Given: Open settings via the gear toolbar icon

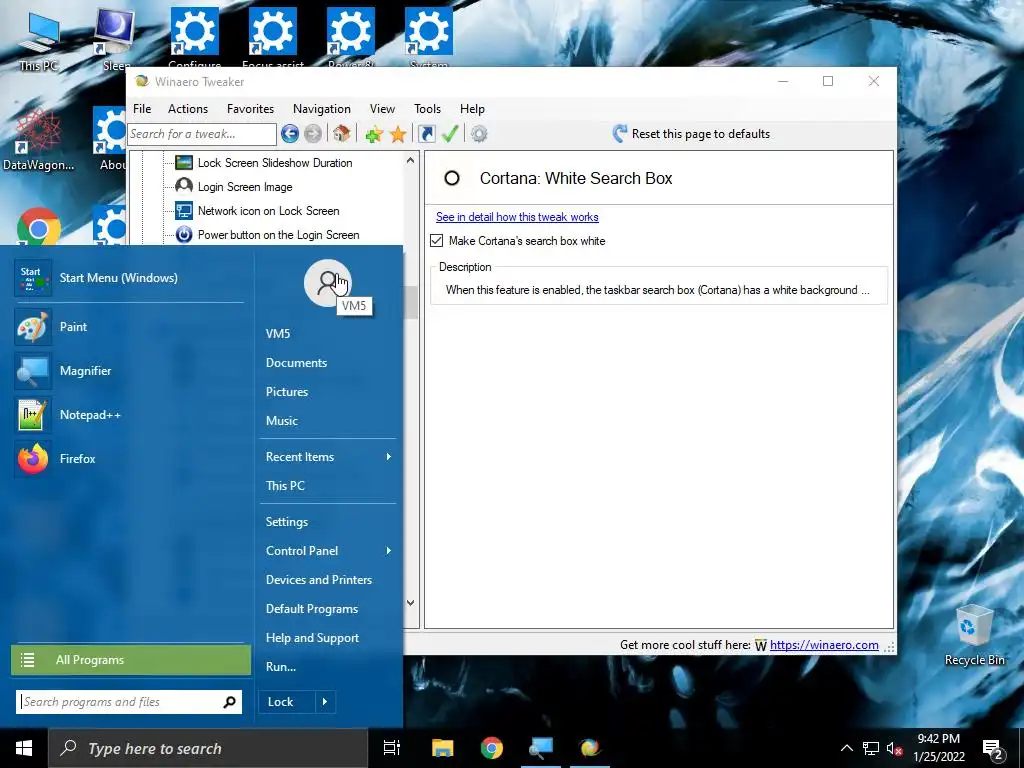Looking at the screenshot, I should pyautogui.click(x=479, y=134).
